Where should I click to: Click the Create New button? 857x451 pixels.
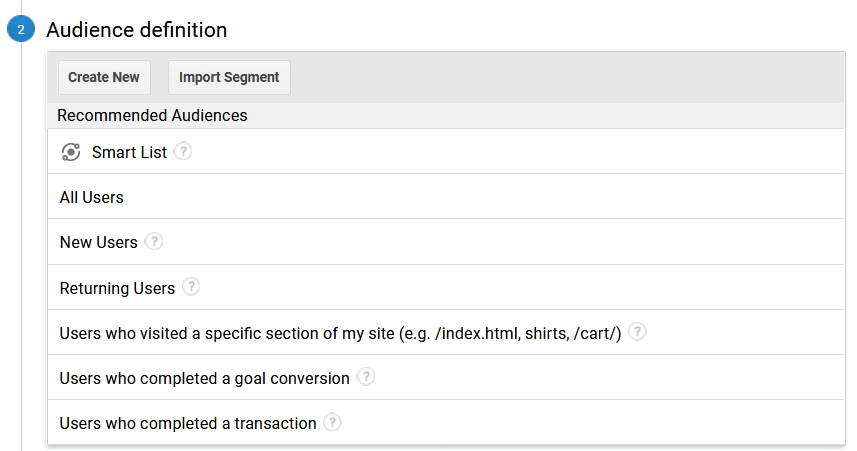pos(104,77)
